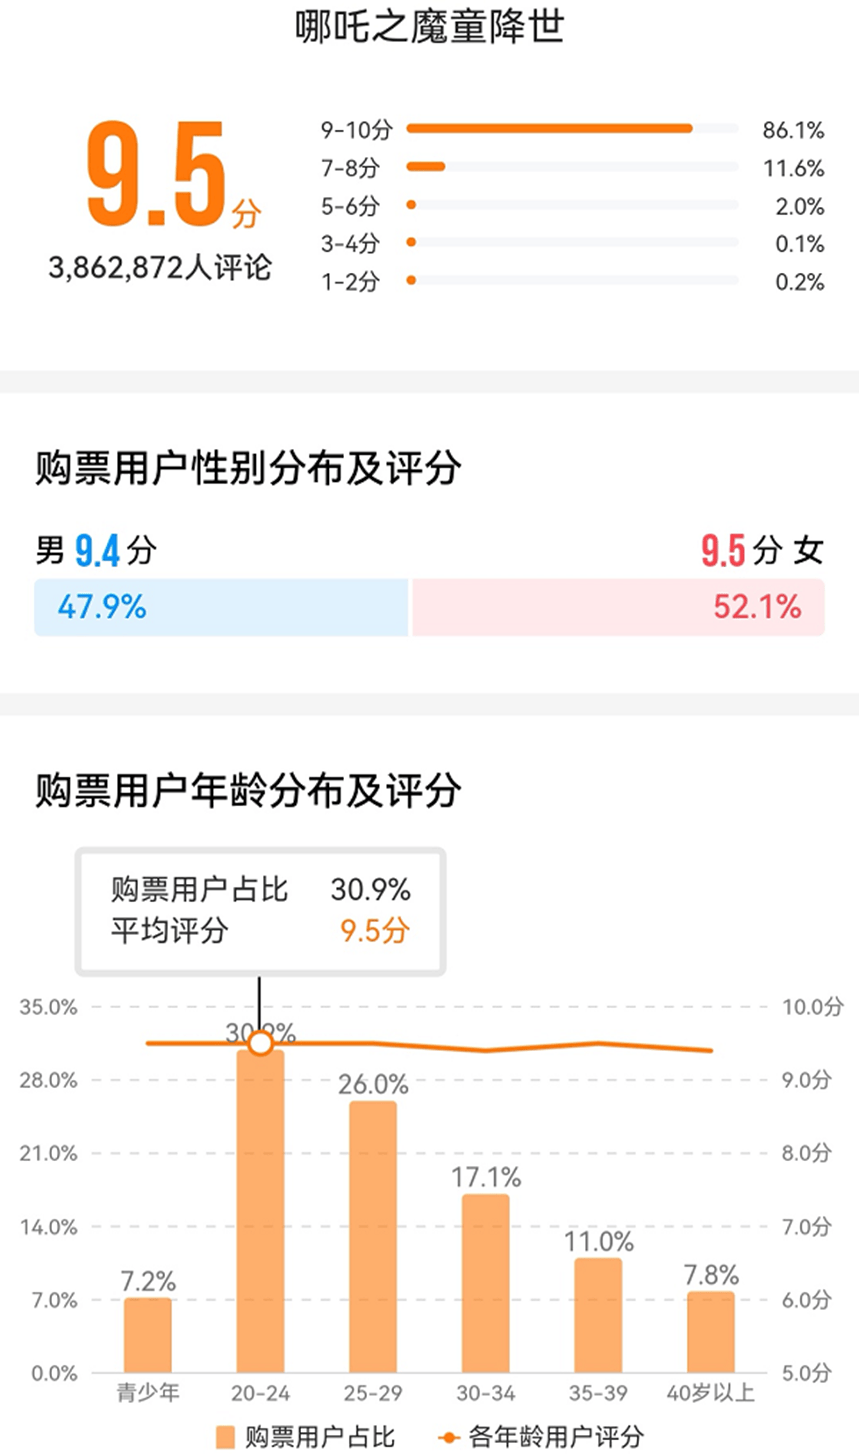Image resolution: width=859 pixels, height=1454 pixels.
Task: Click the orange dot on the 1-2分 bar
Action: coord(411,281)
